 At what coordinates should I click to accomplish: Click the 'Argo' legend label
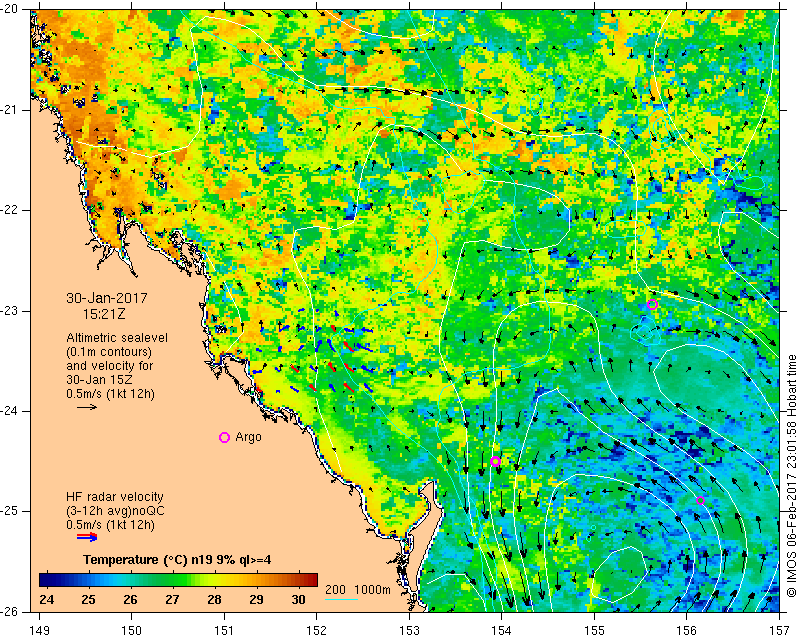click(x=248, y=437)
